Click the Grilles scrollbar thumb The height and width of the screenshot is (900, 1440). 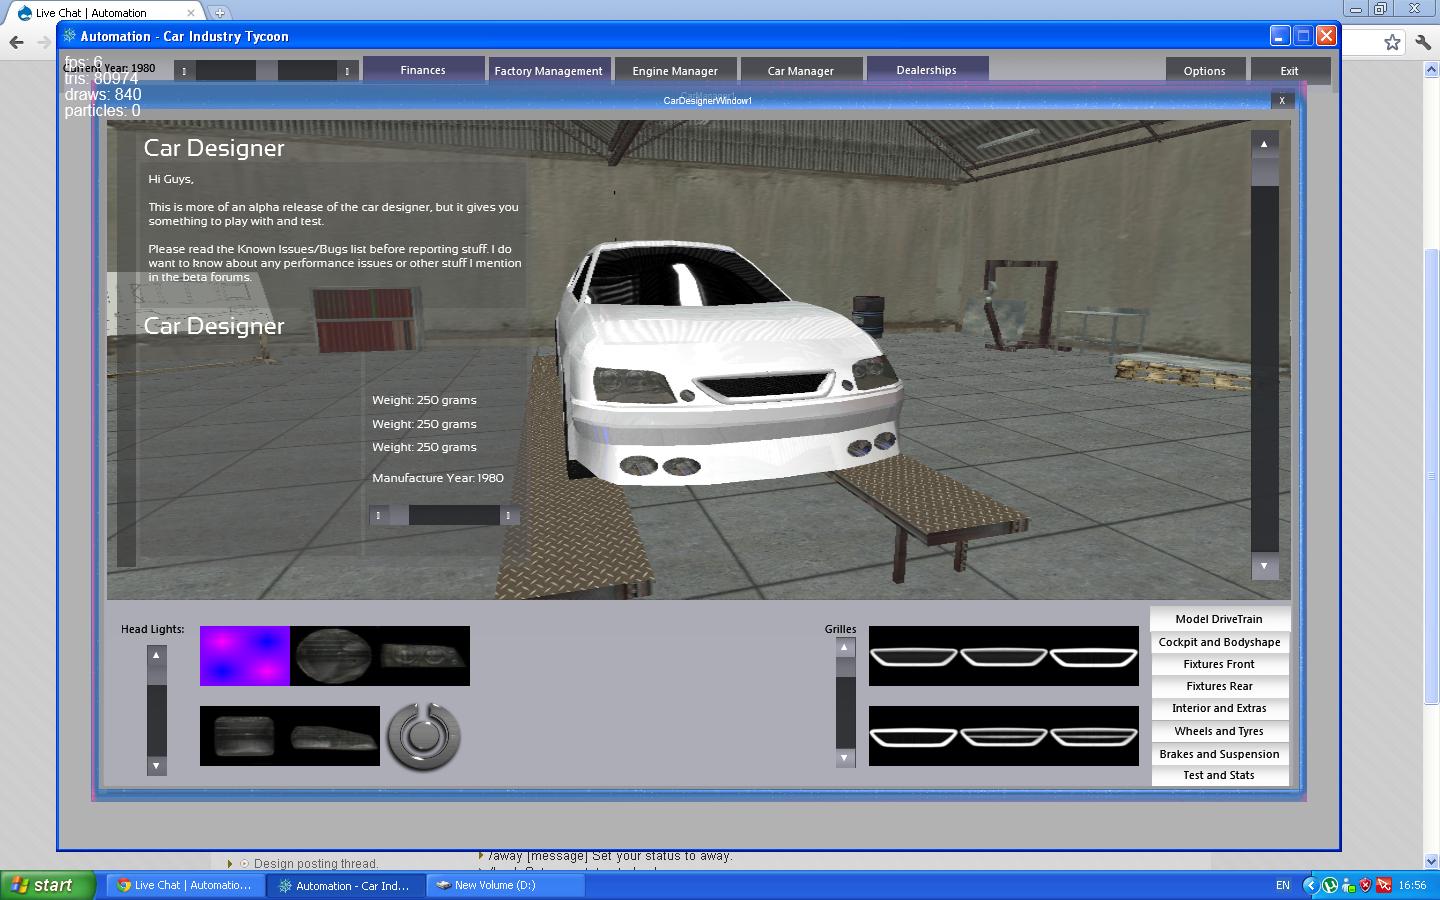tap(844, 667)
